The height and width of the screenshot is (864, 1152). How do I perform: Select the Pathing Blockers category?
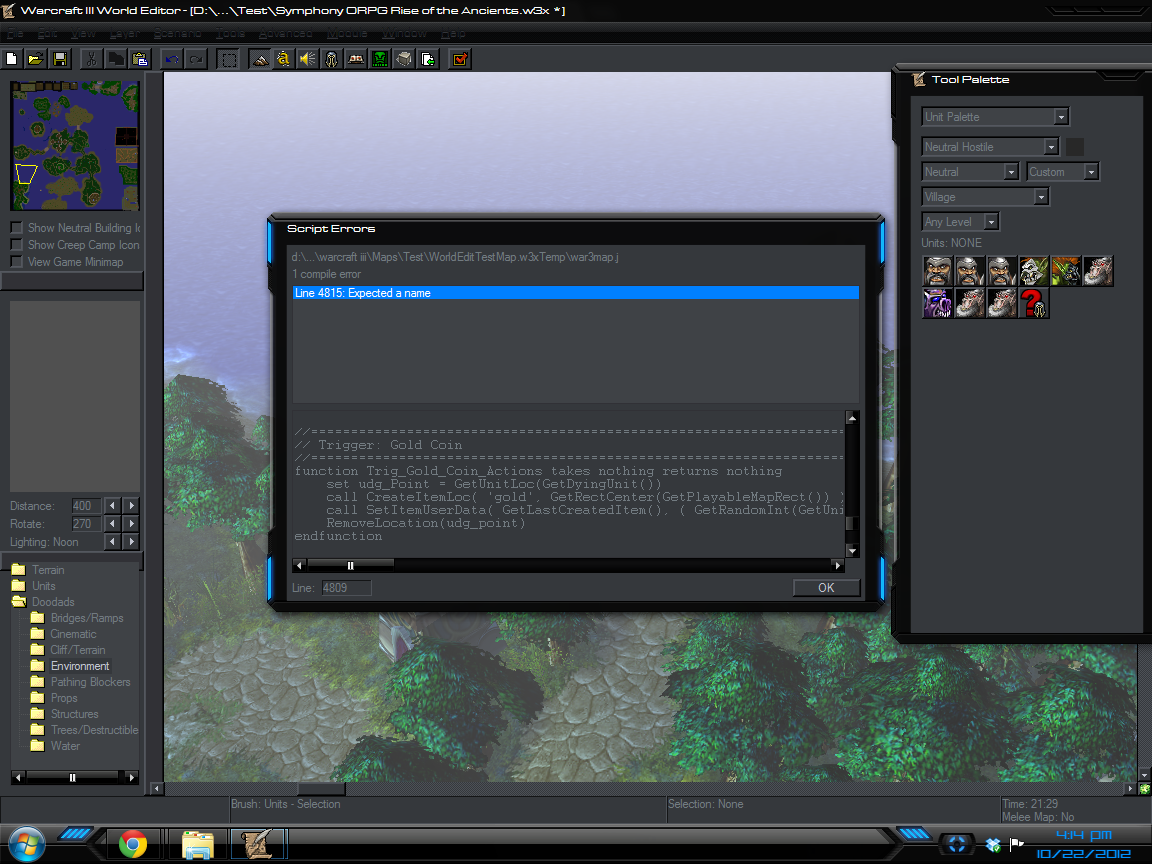point(90,682)
